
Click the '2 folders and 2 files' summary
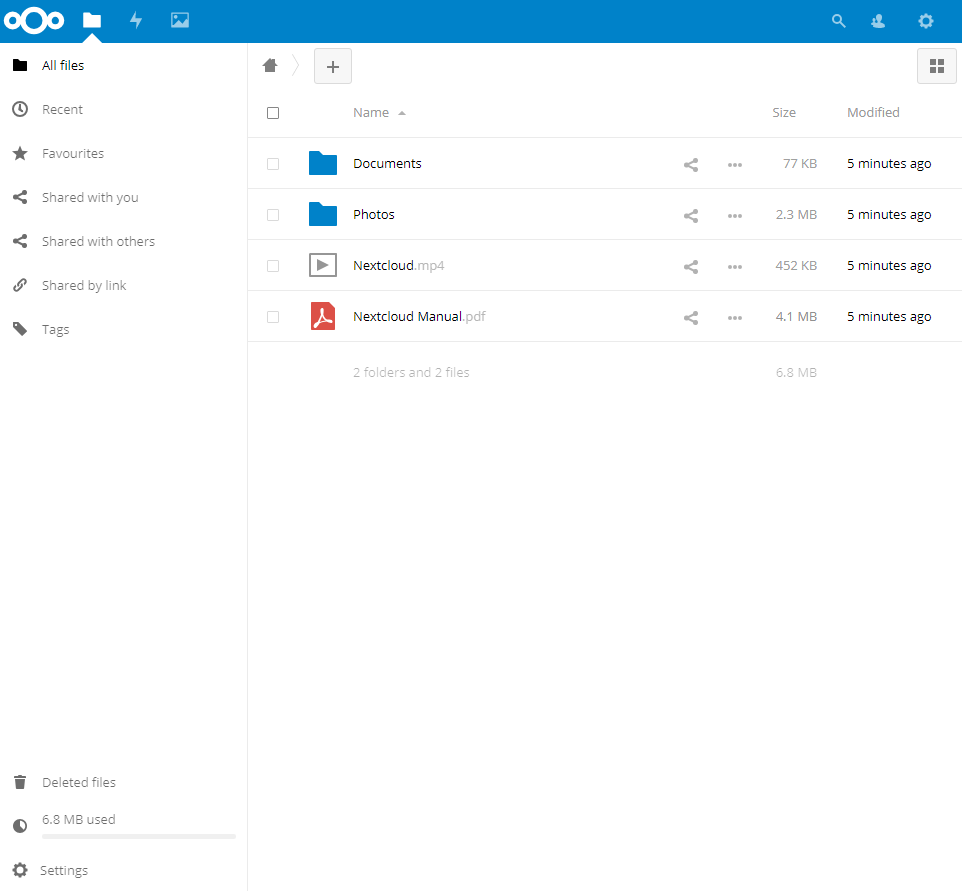pyautogui.click(x=411, y=372)
